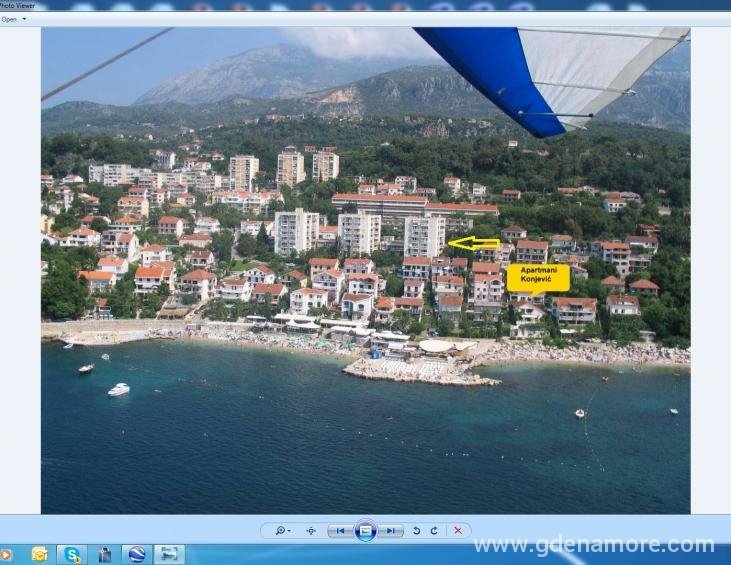Open Skype from the taskbar
The height and width of the screenshot is (565, 731).
(x=72, y=555)
